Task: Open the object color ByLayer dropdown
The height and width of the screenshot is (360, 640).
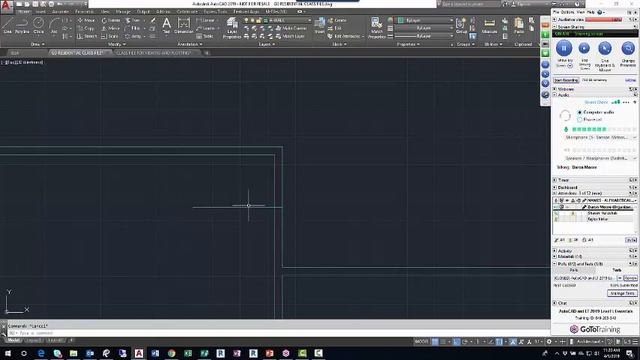Action: (425, 20)
